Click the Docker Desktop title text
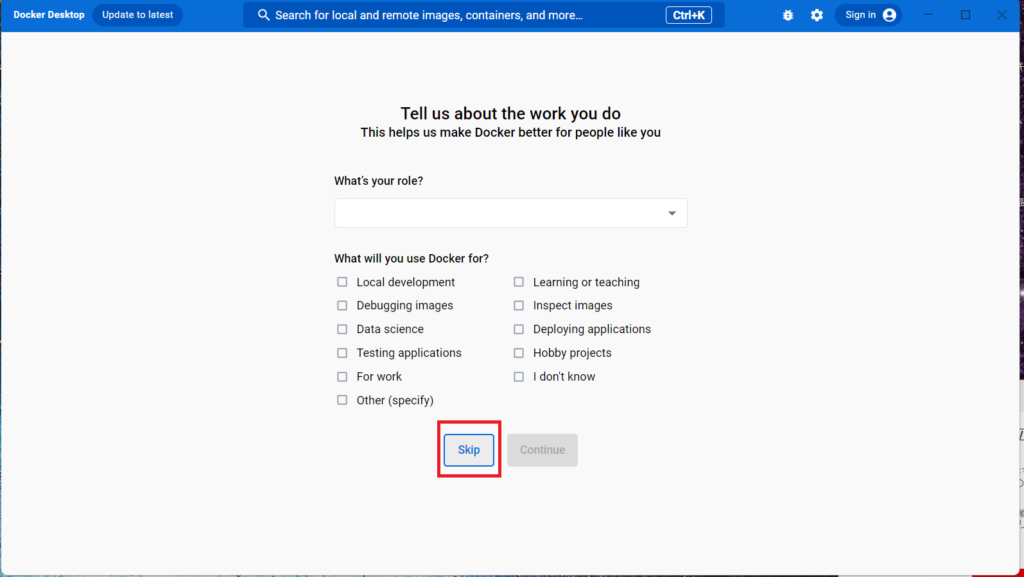The width and height of the screenshot is (1024, 577). [x=49, y=14]
